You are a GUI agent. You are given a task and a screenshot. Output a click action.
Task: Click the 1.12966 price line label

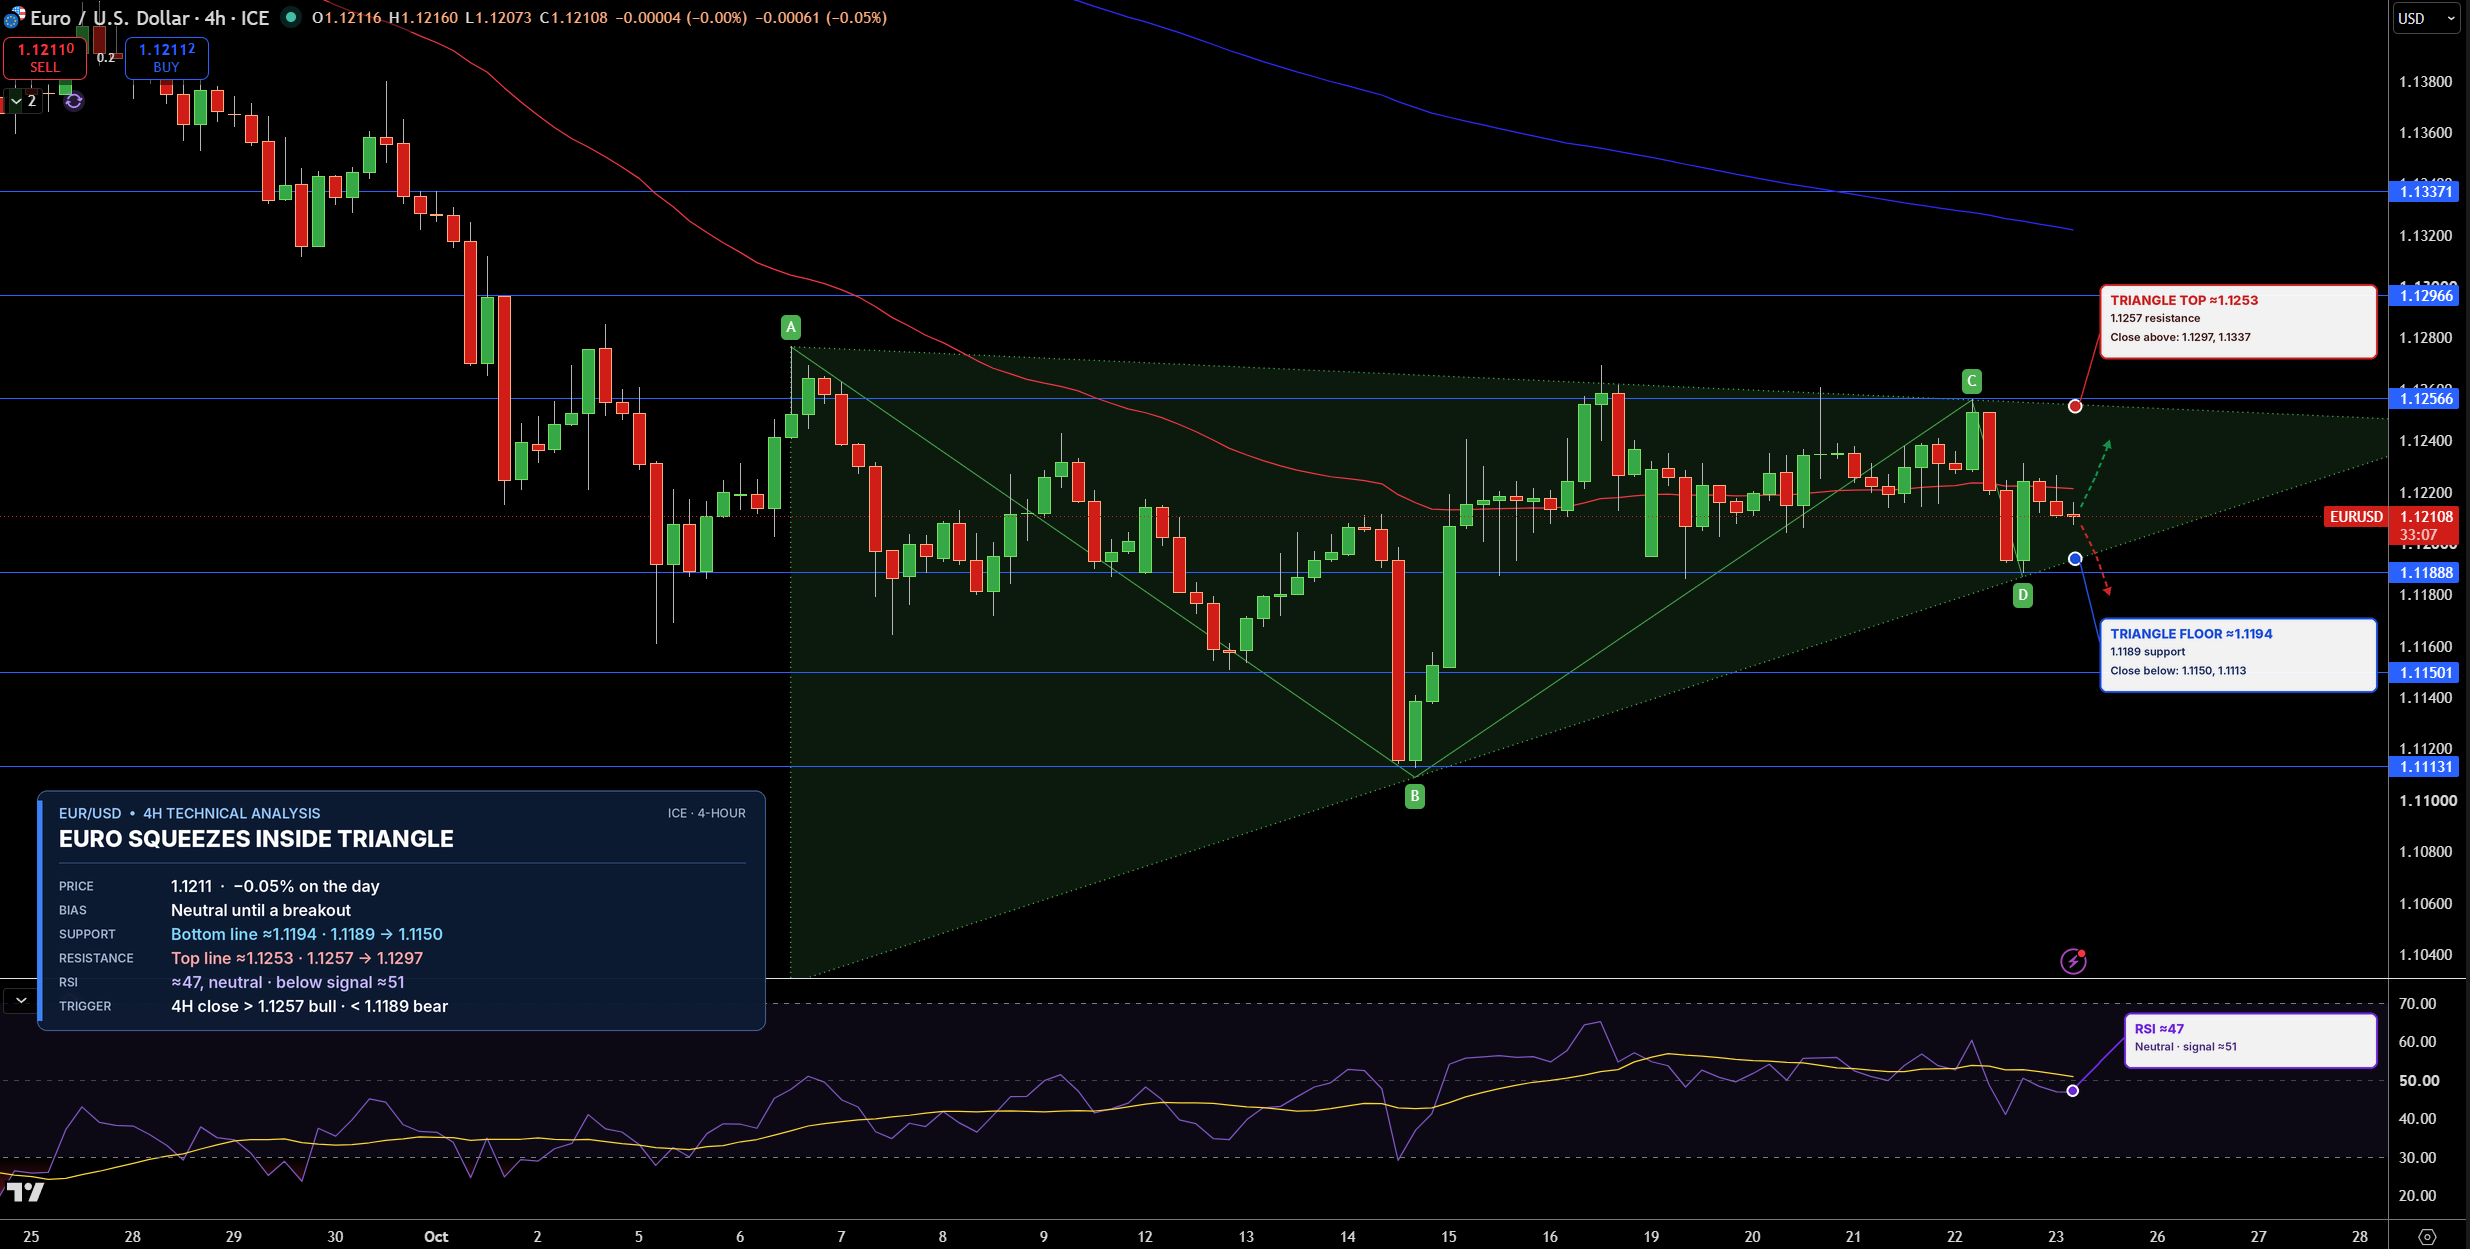[x=2426, y=295]
